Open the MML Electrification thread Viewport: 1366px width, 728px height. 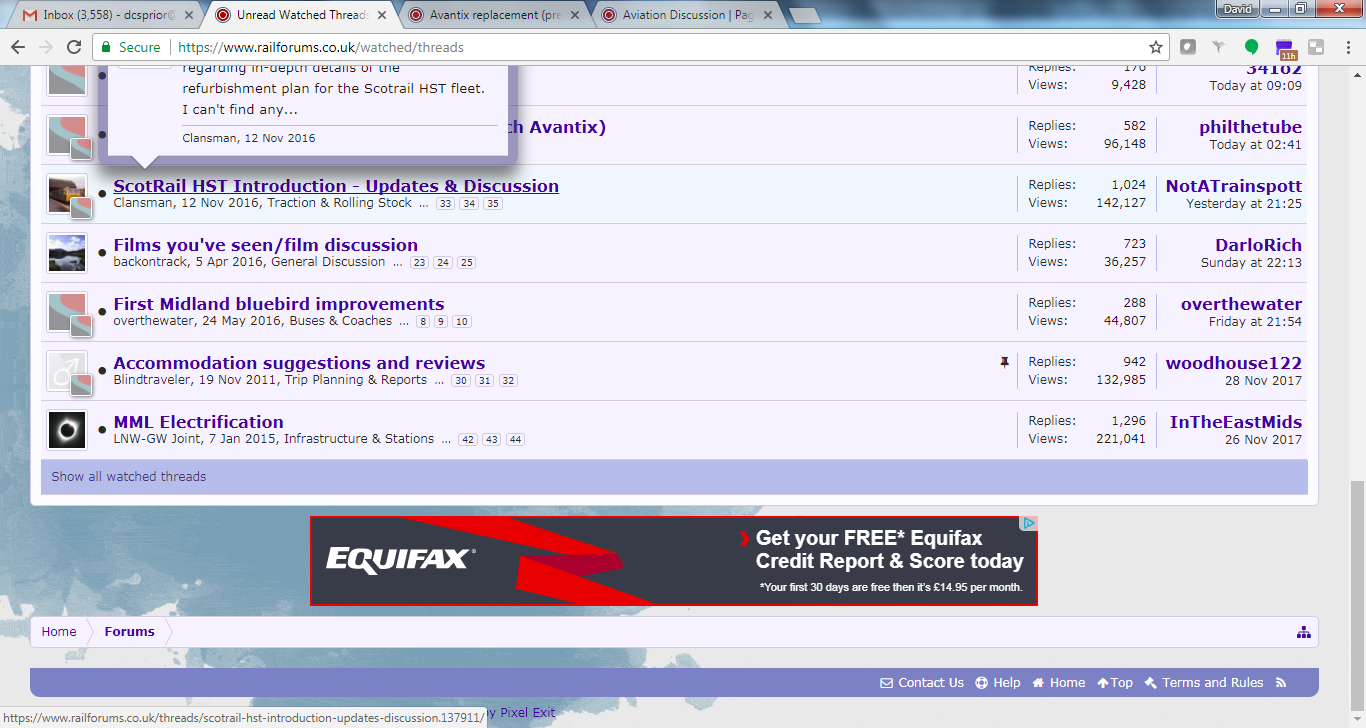pyautogui.click(x=198, y=422)
